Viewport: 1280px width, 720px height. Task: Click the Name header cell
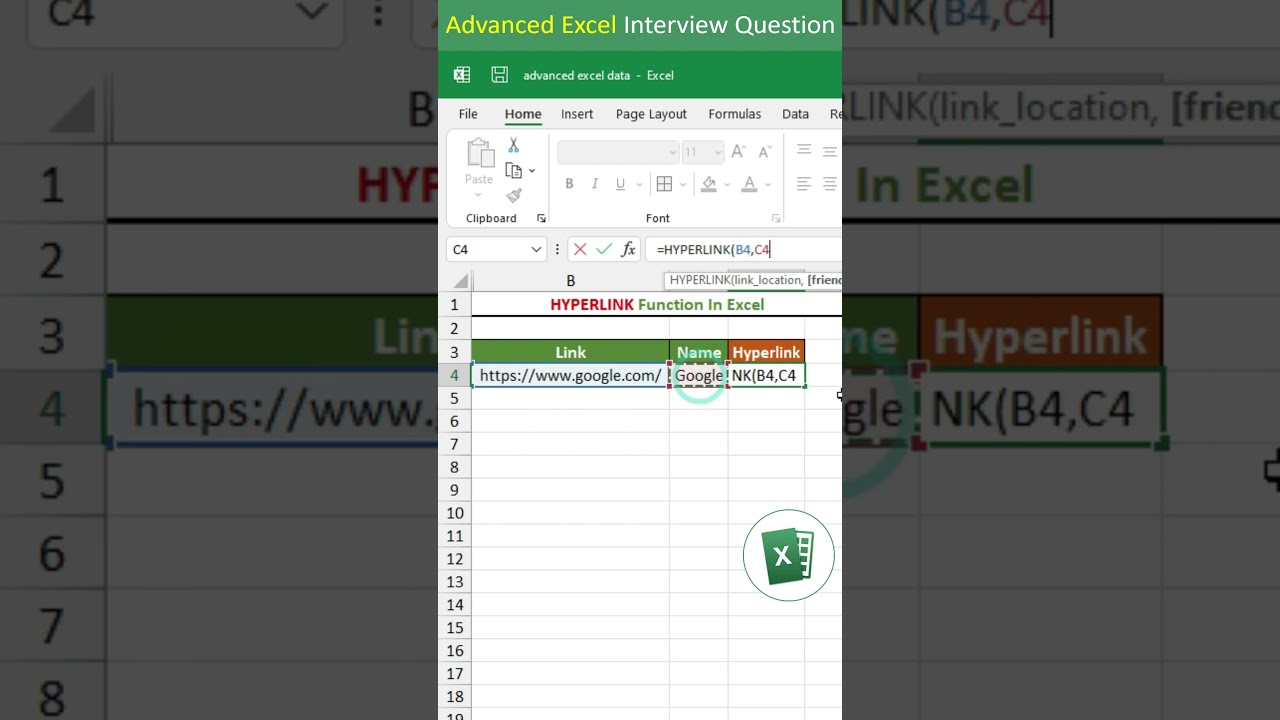pos(699,352)
